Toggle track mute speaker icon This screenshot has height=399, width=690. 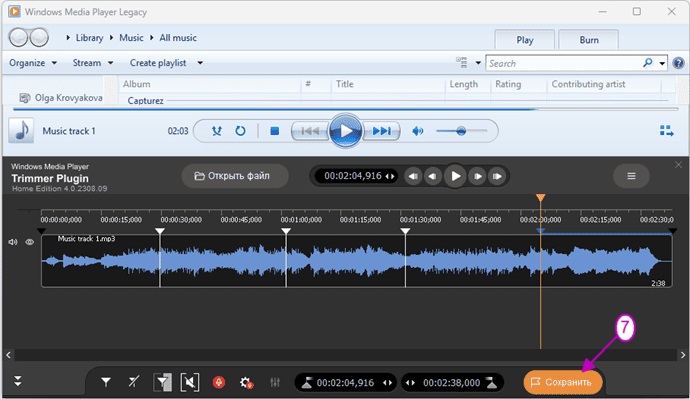pos(13,242)
